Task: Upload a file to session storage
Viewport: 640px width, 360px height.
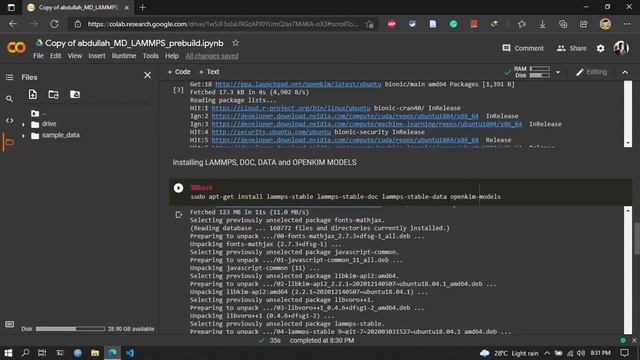Action: [33, 95]
